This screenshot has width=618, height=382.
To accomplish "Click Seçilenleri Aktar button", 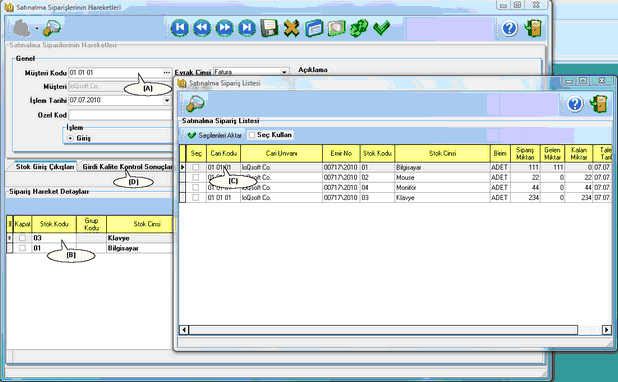I will [x=215, y=135].
